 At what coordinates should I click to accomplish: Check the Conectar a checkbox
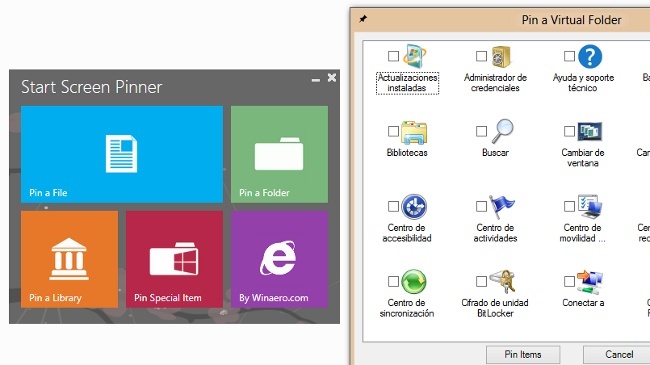point(570,281)
